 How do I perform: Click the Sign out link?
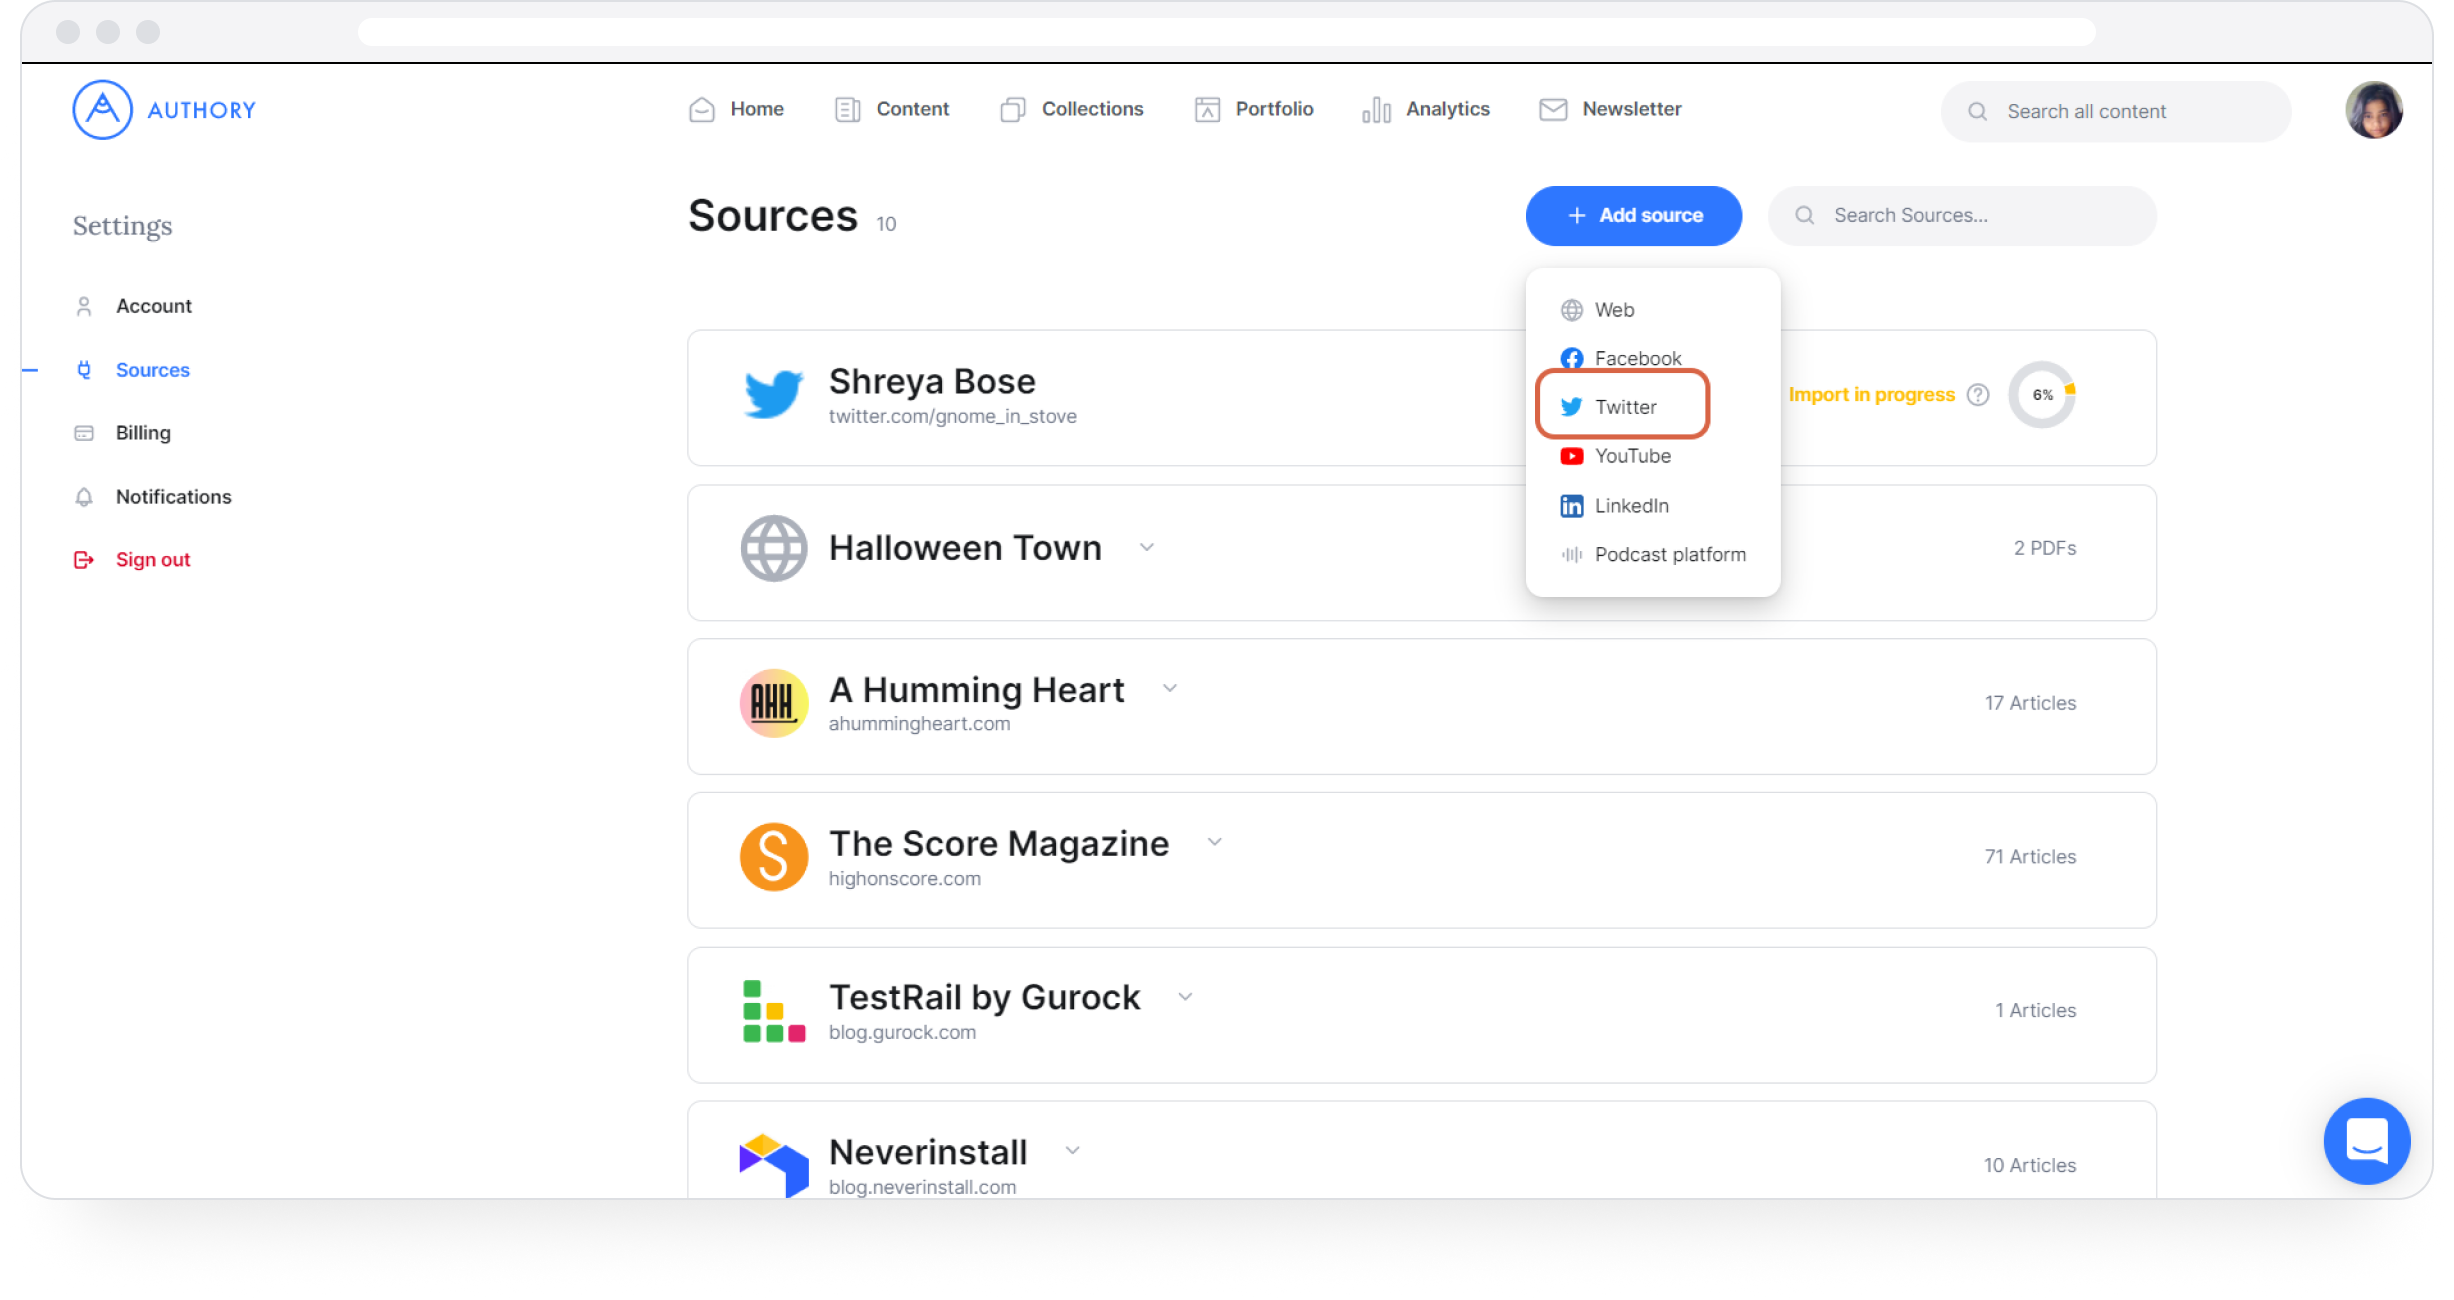coord(151,558)
